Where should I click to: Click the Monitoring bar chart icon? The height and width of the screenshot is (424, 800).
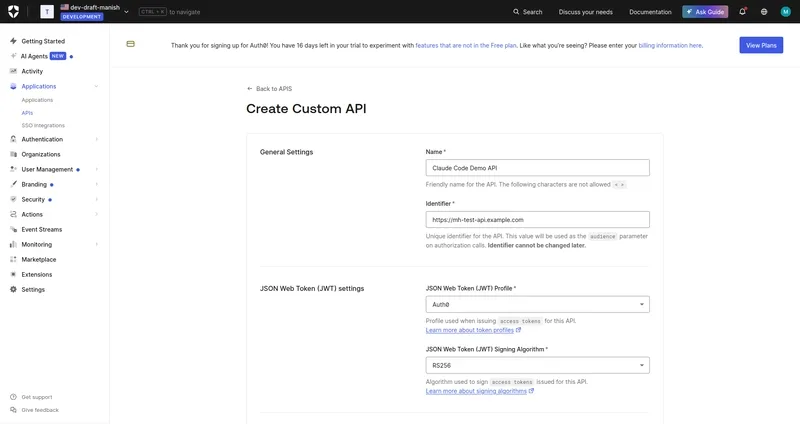(x=13, y=244)
